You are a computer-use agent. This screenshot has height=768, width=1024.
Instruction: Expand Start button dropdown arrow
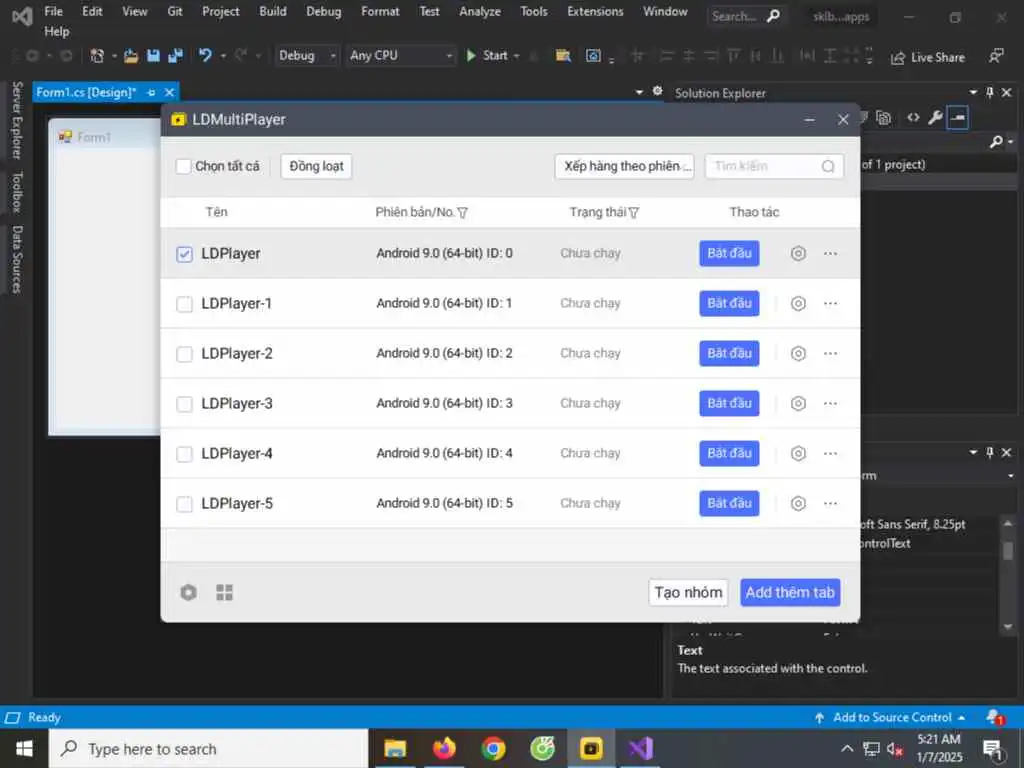click(517, 56)
